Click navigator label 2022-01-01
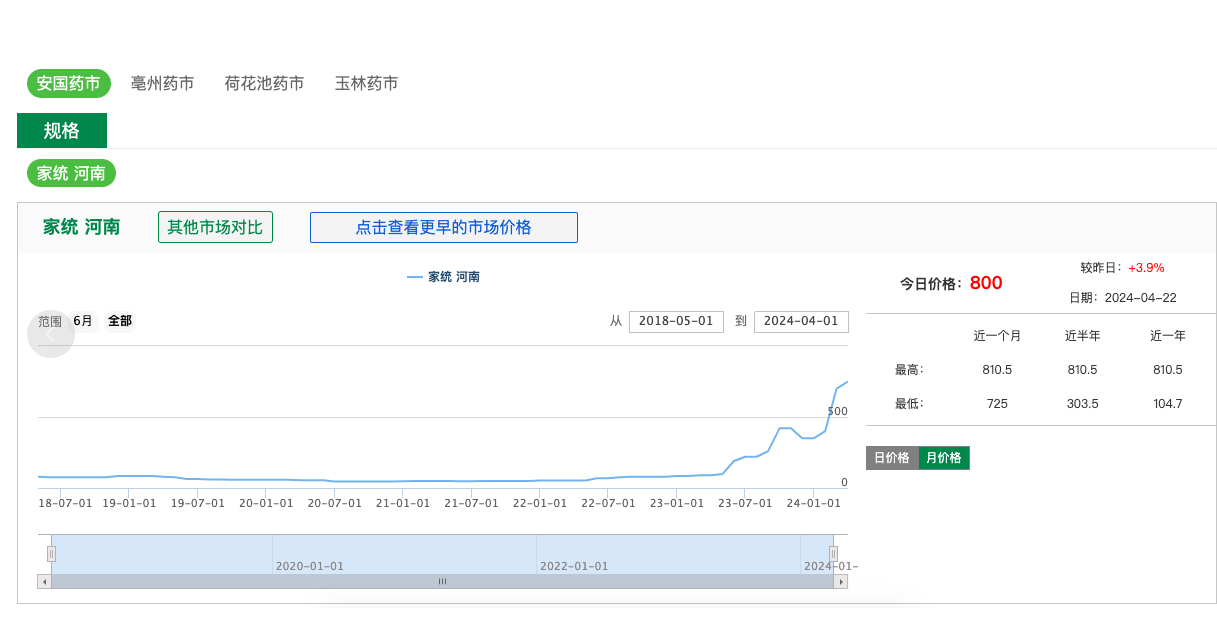Image resolution: width=1217 pixels, height=624 pixels. point(574,566)
